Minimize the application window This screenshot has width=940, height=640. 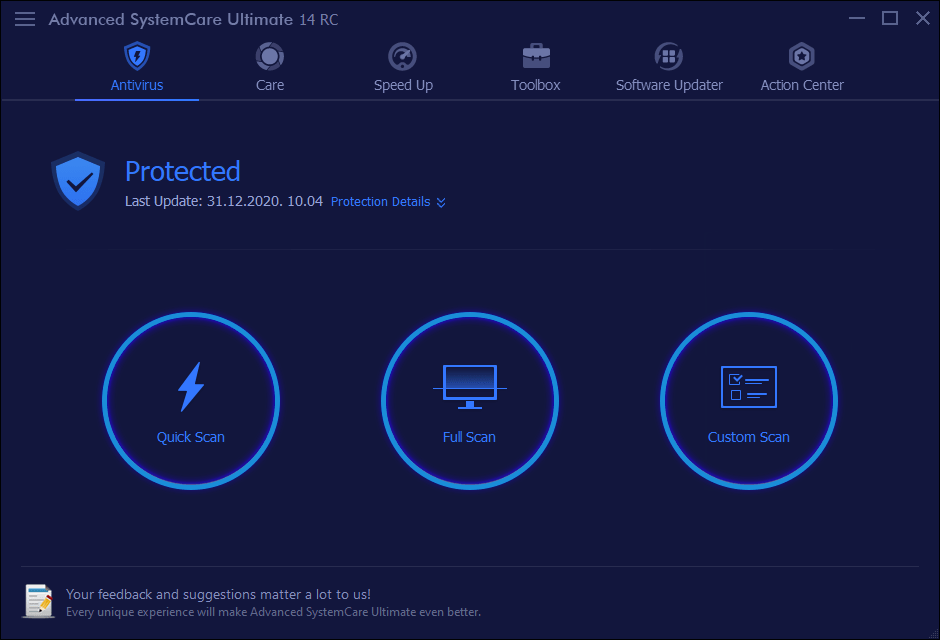857,19
